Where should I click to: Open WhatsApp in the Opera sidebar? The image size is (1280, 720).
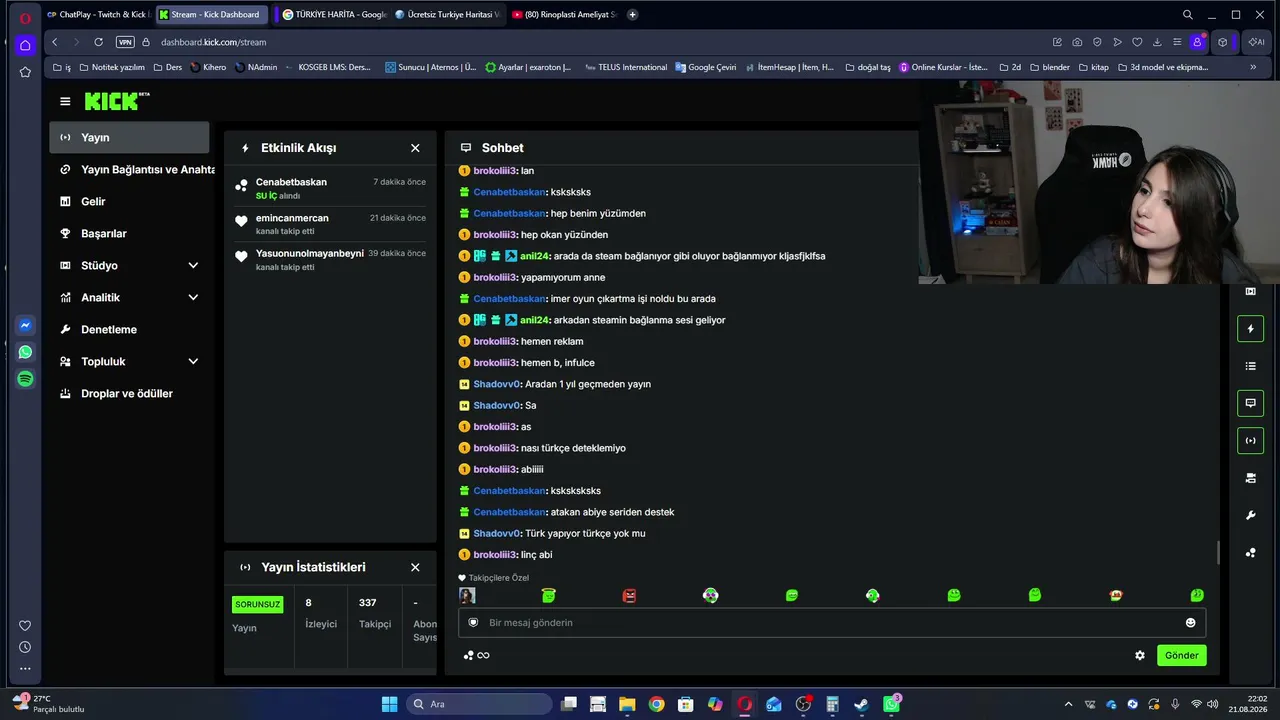25,352
